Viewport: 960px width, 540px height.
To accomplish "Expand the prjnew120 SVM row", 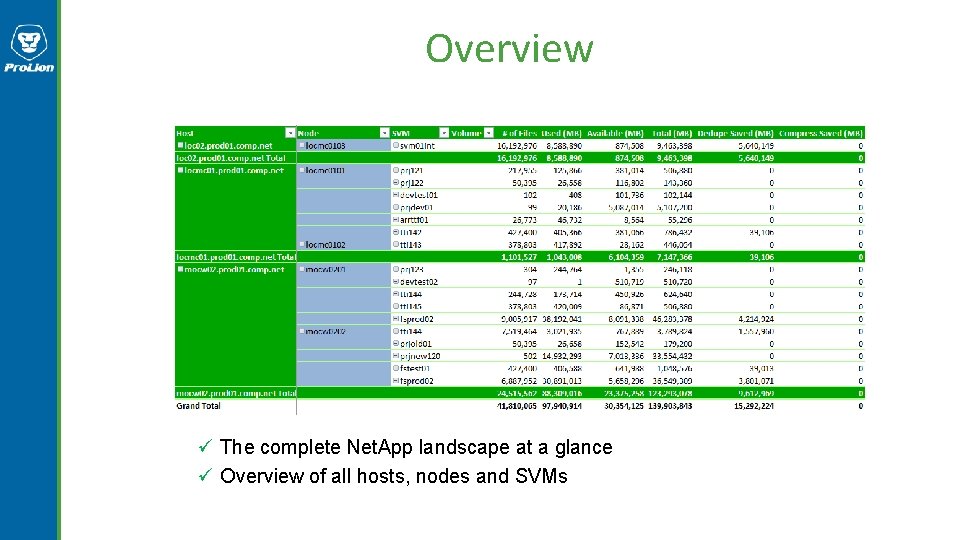I will [396, 356].
